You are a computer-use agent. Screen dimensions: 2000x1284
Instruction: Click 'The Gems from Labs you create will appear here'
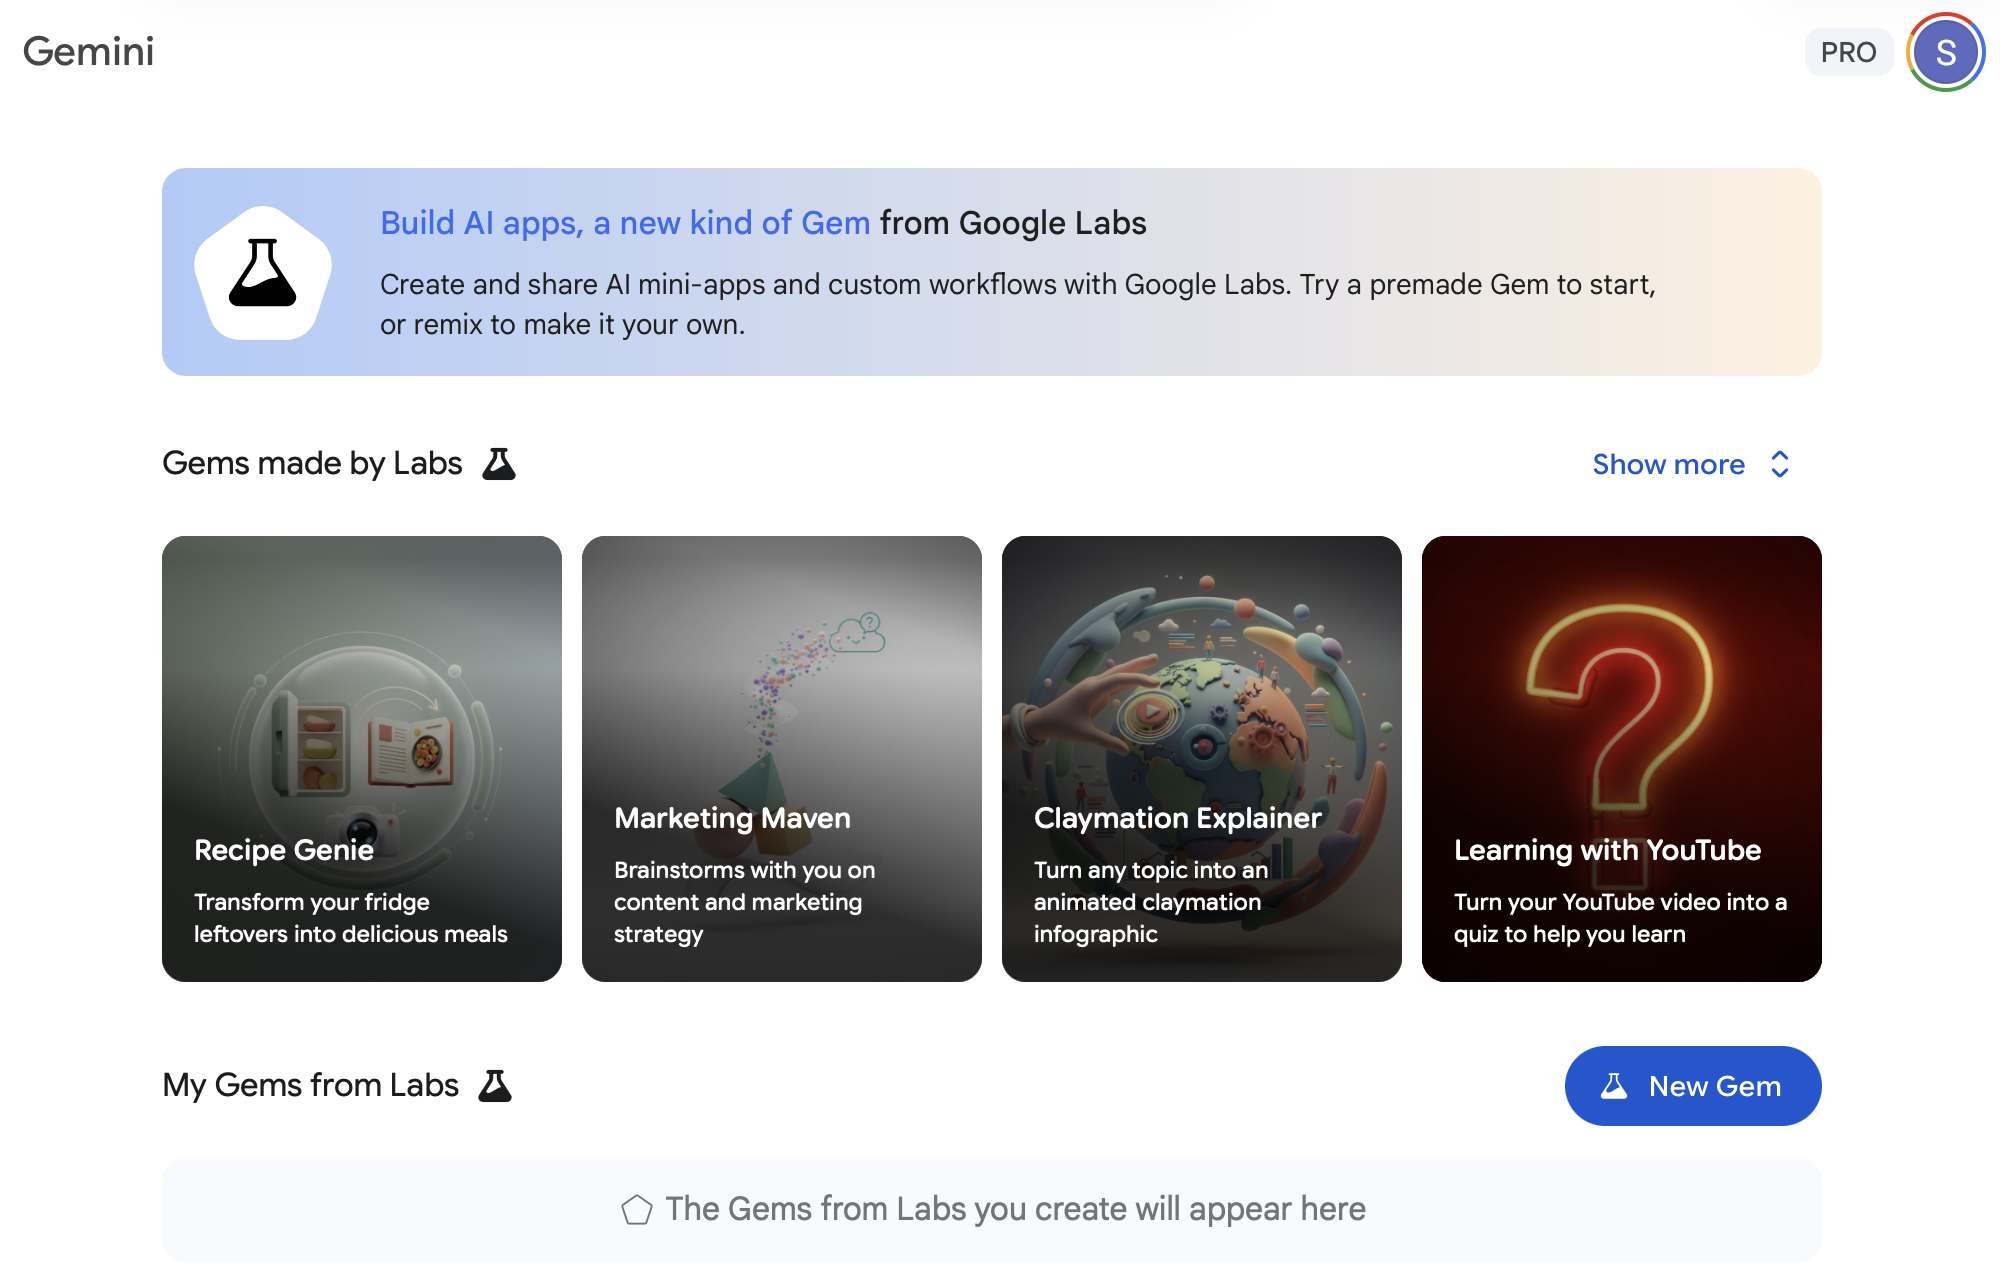click(x=1015, y=1209)
